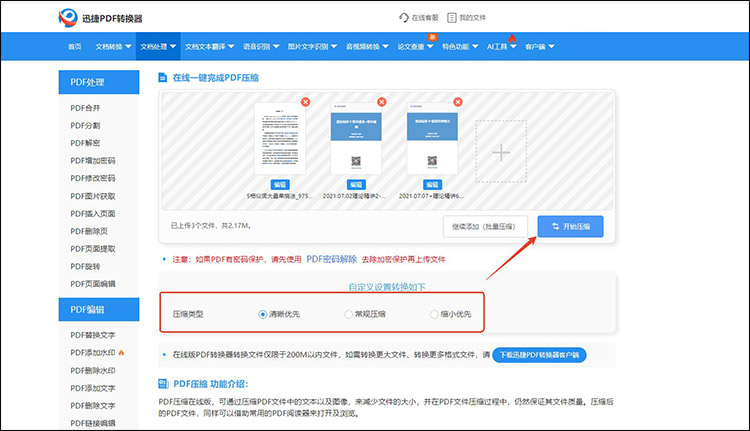Select PDF增加密码 in the sidebar
750x431 pixels.
93,161
